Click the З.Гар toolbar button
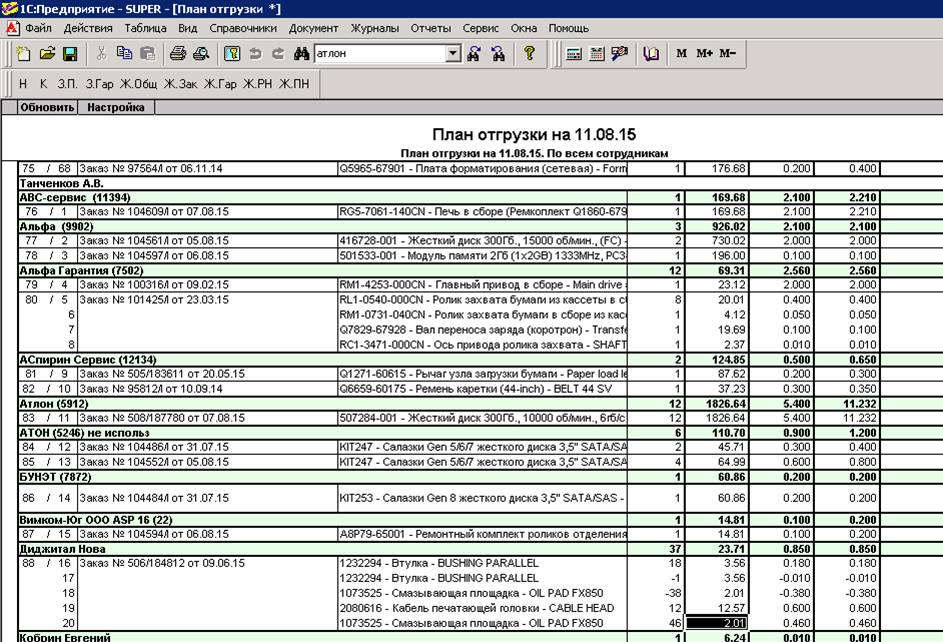The image size is (943, 642). coord(100,85)
